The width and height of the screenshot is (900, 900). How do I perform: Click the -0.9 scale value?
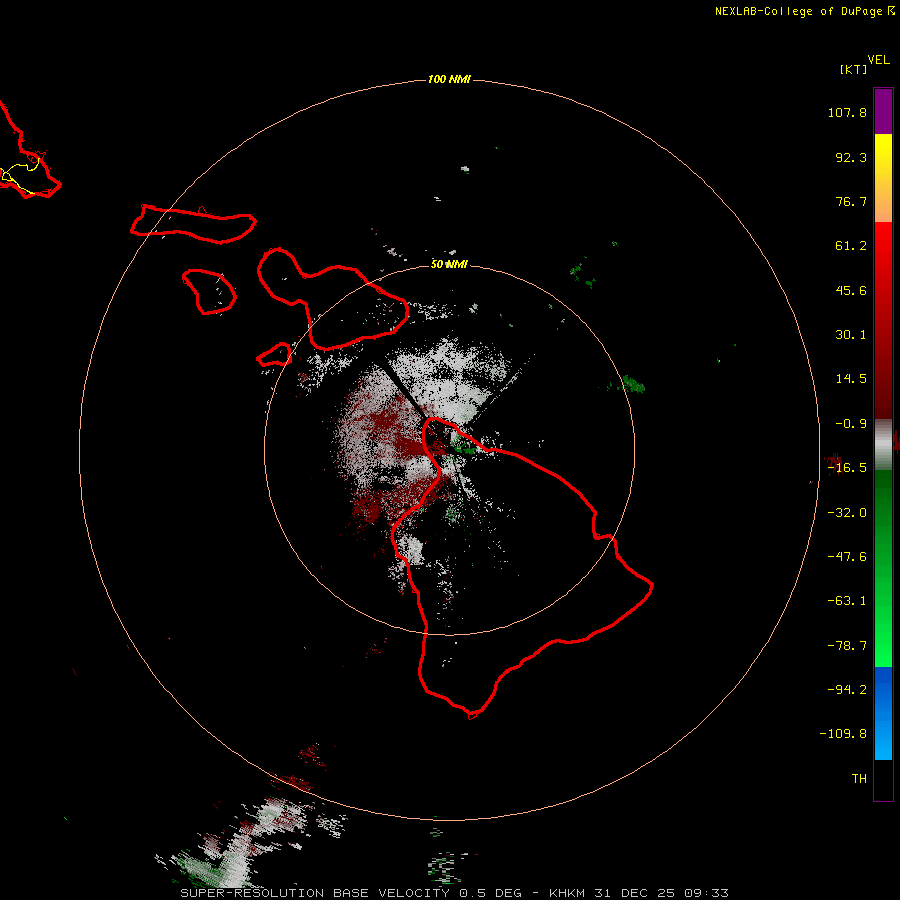click(x=851, y=424)
